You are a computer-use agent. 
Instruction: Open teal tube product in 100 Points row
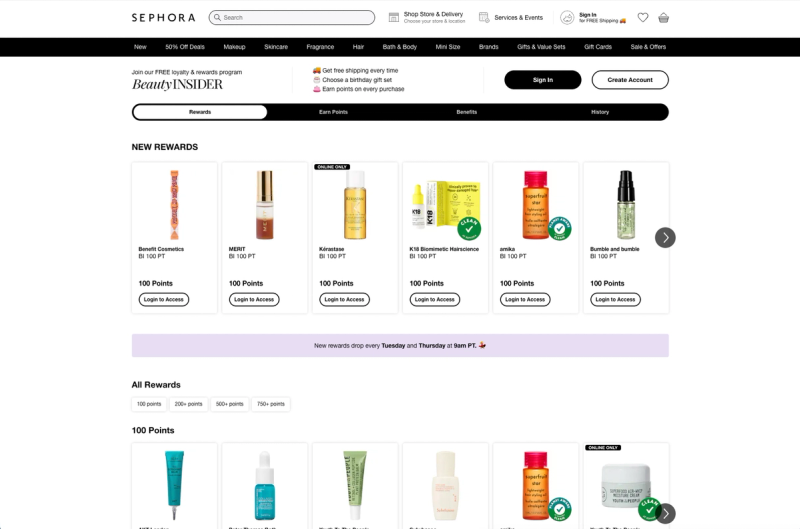click(x=174, y=485)
